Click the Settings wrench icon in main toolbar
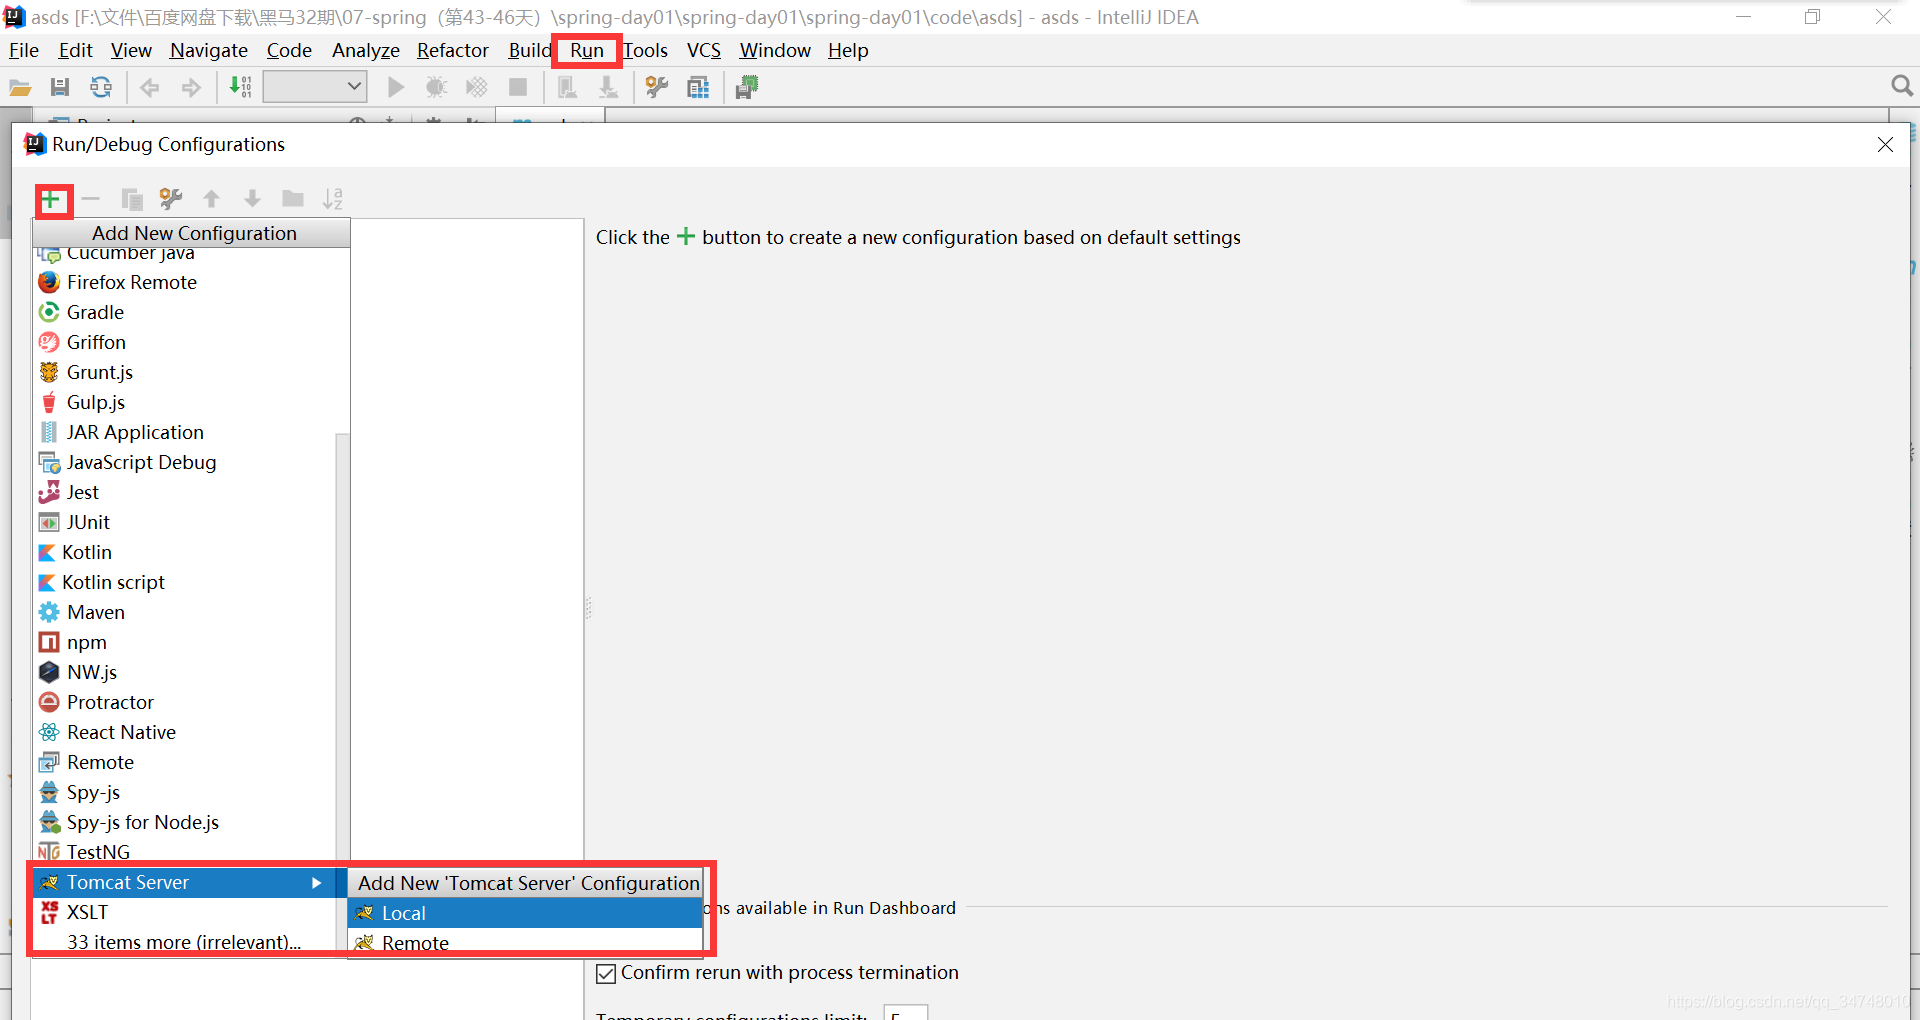The width and height of the screenshot is (1920, 1020). click(657, 88)
